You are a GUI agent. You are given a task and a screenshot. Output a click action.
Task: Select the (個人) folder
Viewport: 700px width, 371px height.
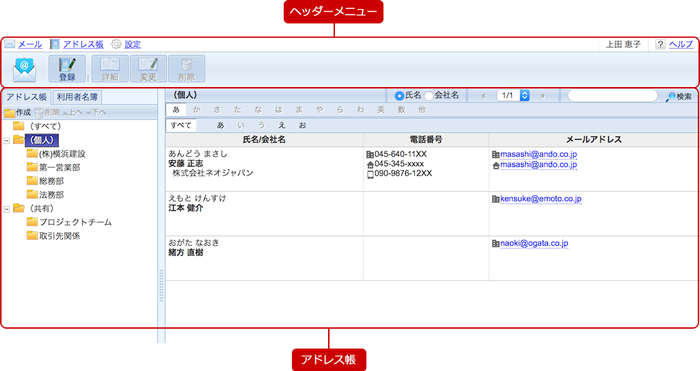pyautogui.click(x=42, y=140)
